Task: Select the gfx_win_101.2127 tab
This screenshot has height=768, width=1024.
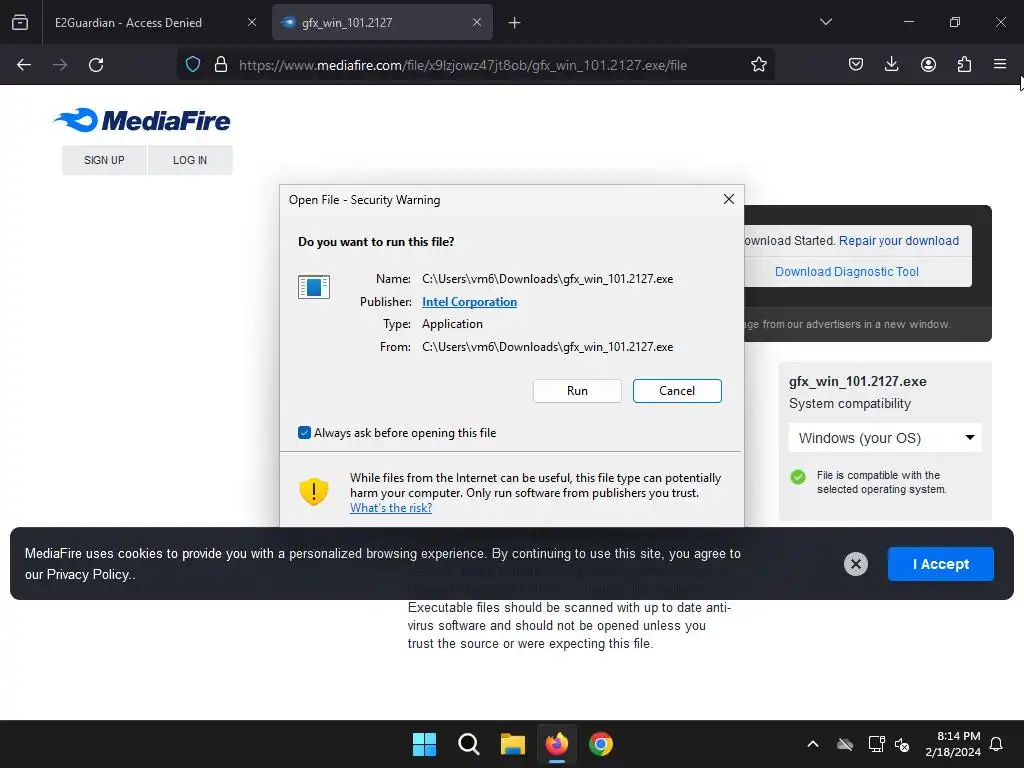Action: (382, 23)
